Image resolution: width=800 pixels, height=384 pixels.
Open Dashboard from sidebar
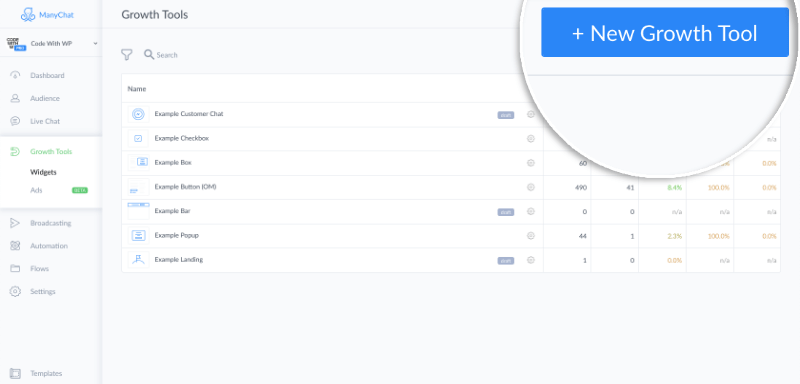point(47,75)
